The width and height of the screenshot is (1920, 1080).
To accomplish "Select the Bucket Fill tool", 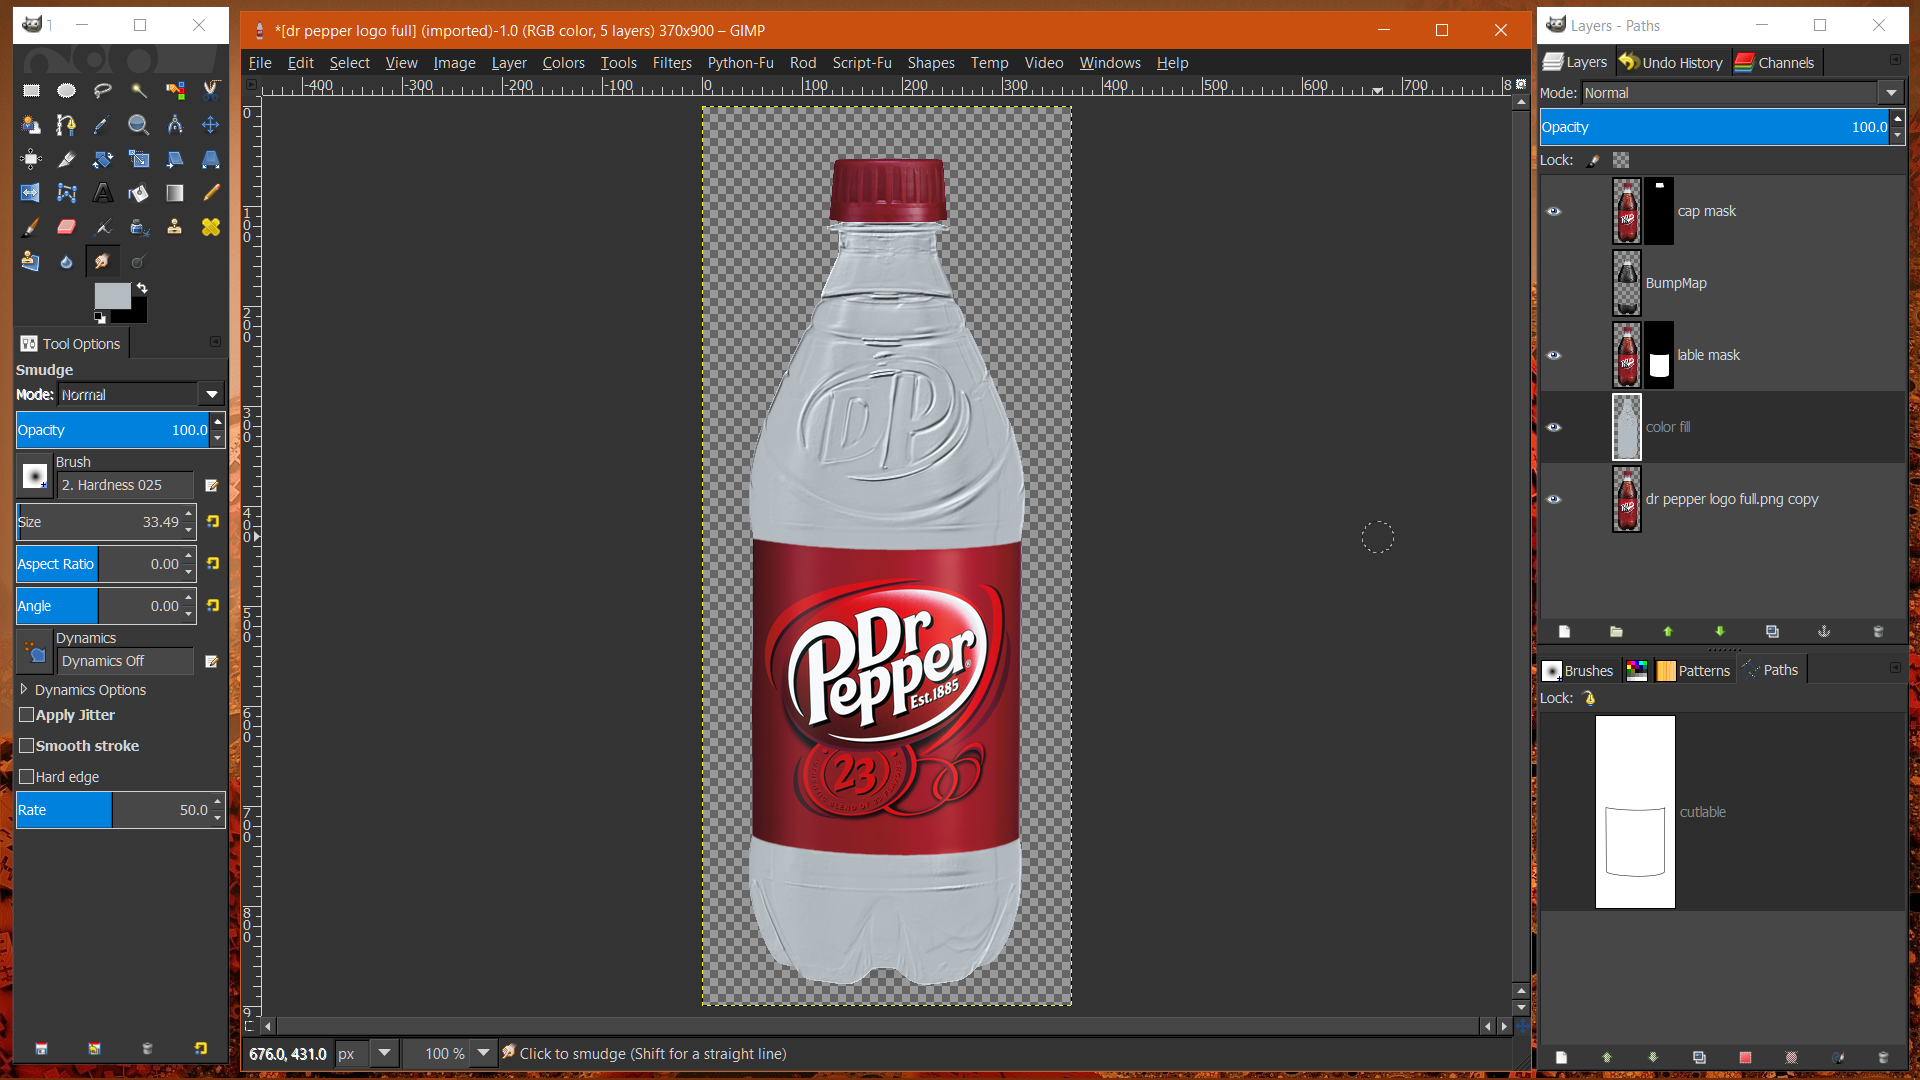I will pos(139,193).
